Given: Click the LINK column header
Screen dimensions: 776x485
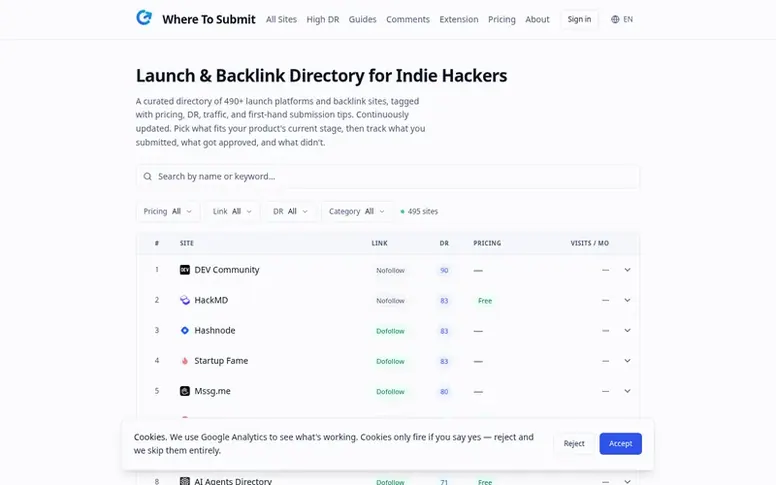Looking at the screenshot, I should [x=380, y=243].
